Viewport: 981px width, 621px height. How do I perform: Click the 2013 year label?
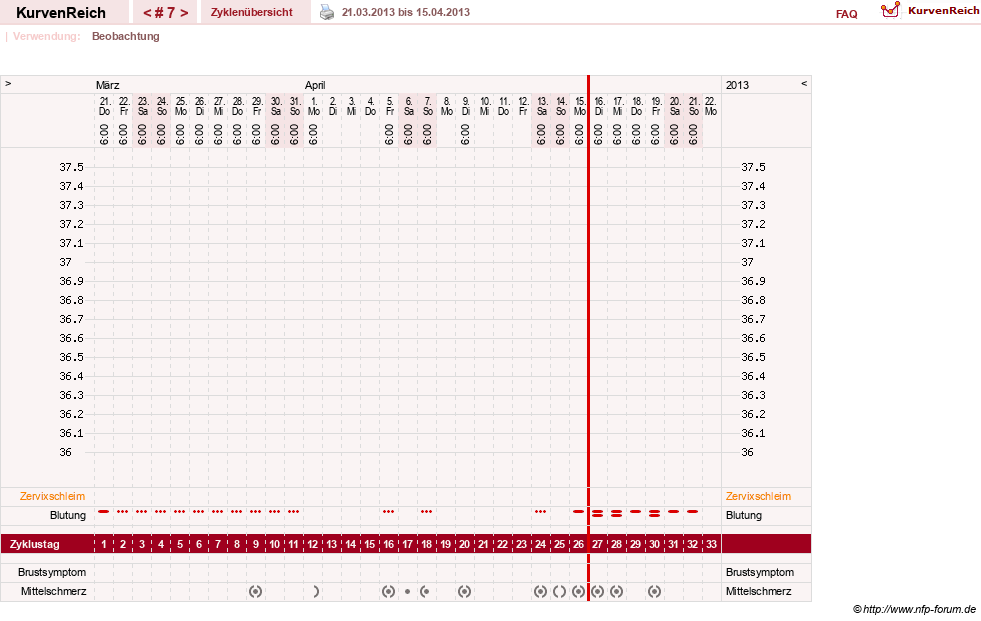coord(737,85)
